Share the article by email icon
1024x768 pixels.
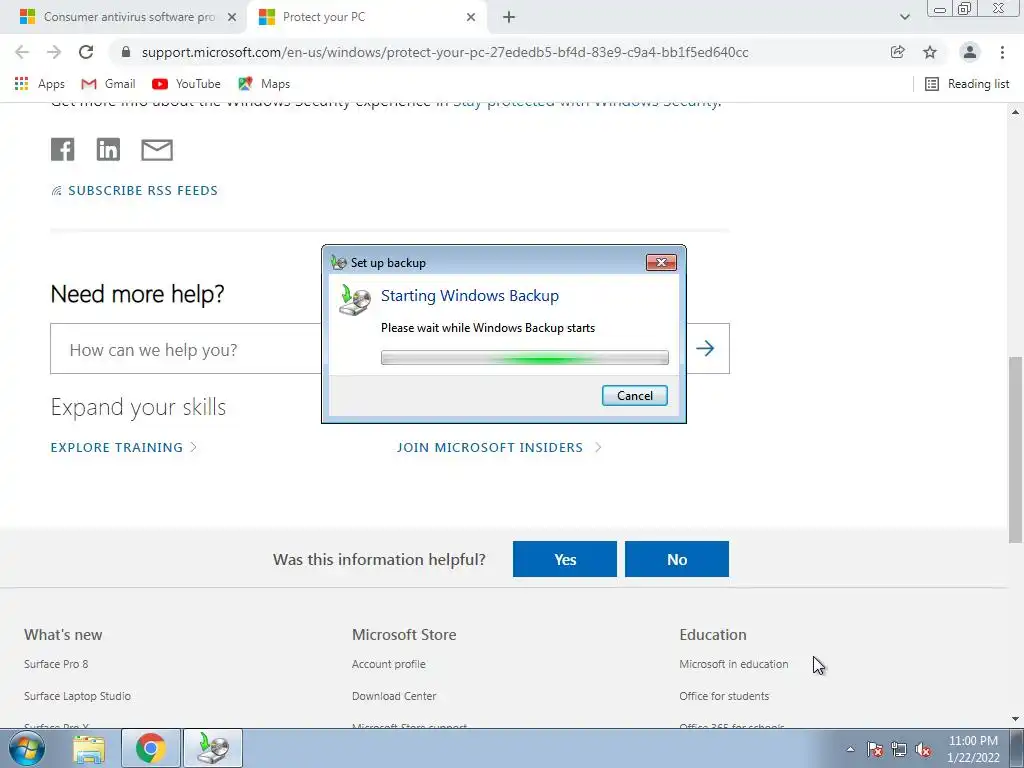click(157, 150)
